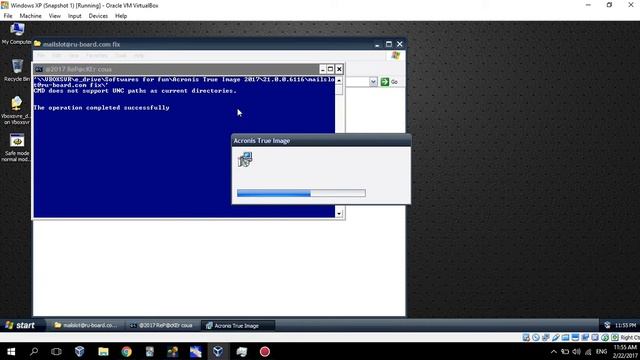The width and height of the screenshot is (640, 360).
Task: Click VirtualBox optical drive status icon
Action: tap(536, 338)
